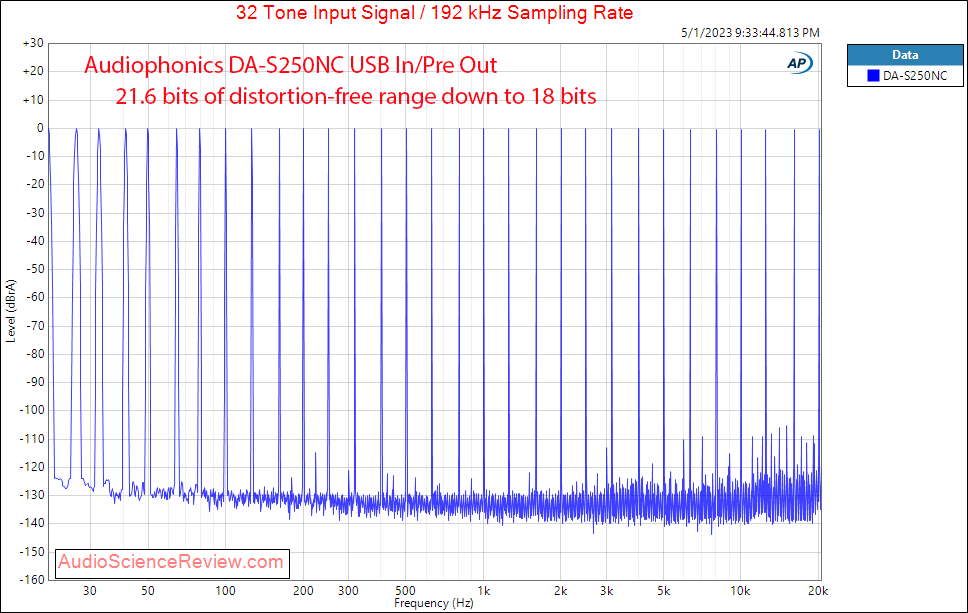Click the 'Level (dBrA)' vertical axis title
This screenshot has height=613, width=968.
pyautogui.click(x=10, y=311)
